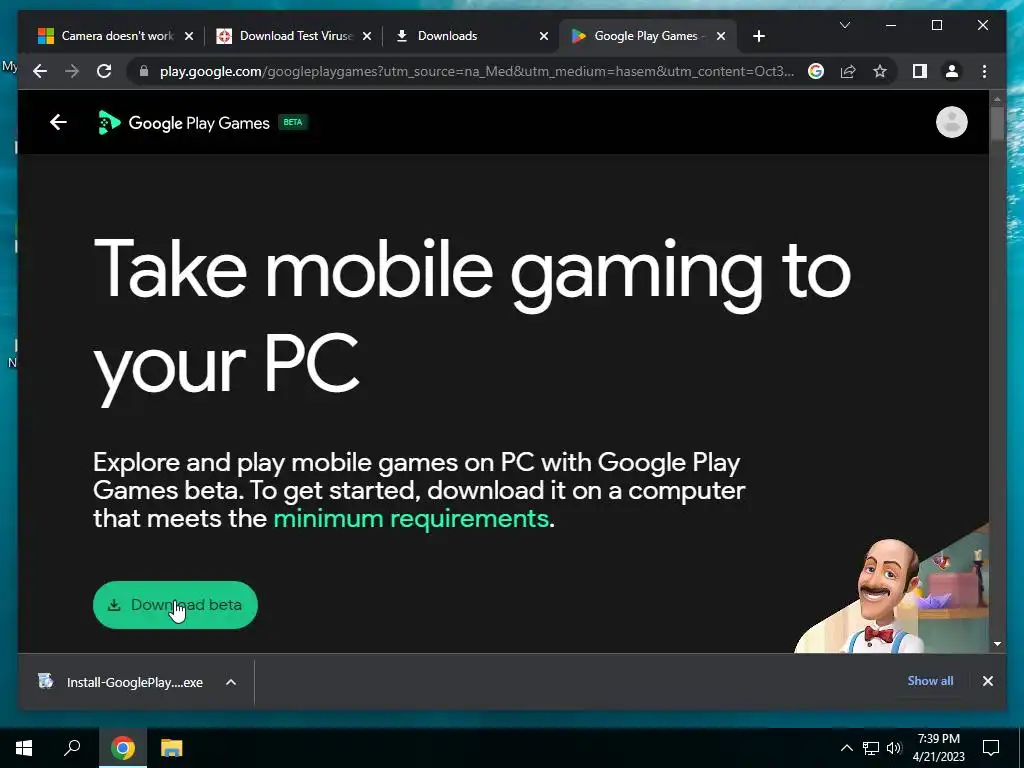1024x768 pixels.
Task: Click the Google Play Games logo
Action: (183, 123)
